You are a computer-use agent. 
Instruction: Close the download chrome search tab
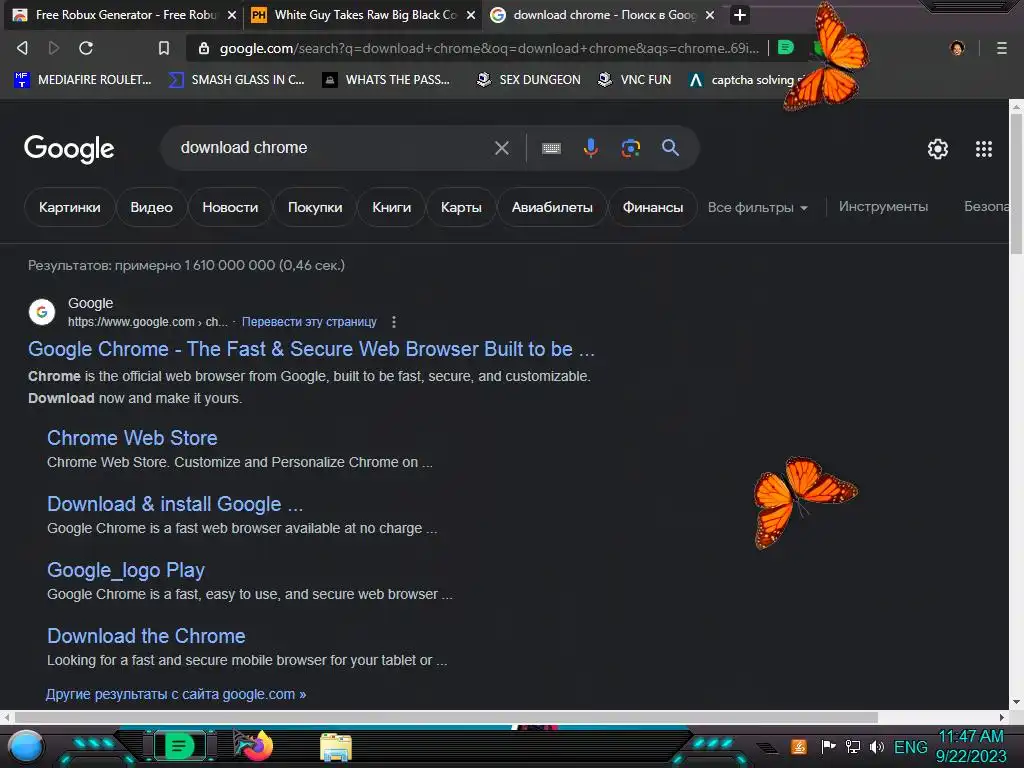point(710,15)
